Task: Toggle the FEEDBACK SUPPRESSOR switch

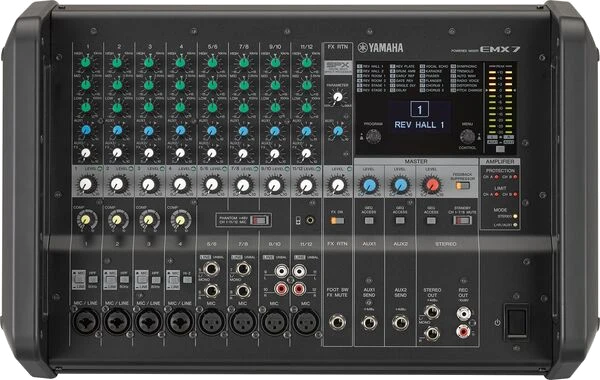Action: (463, 186)
